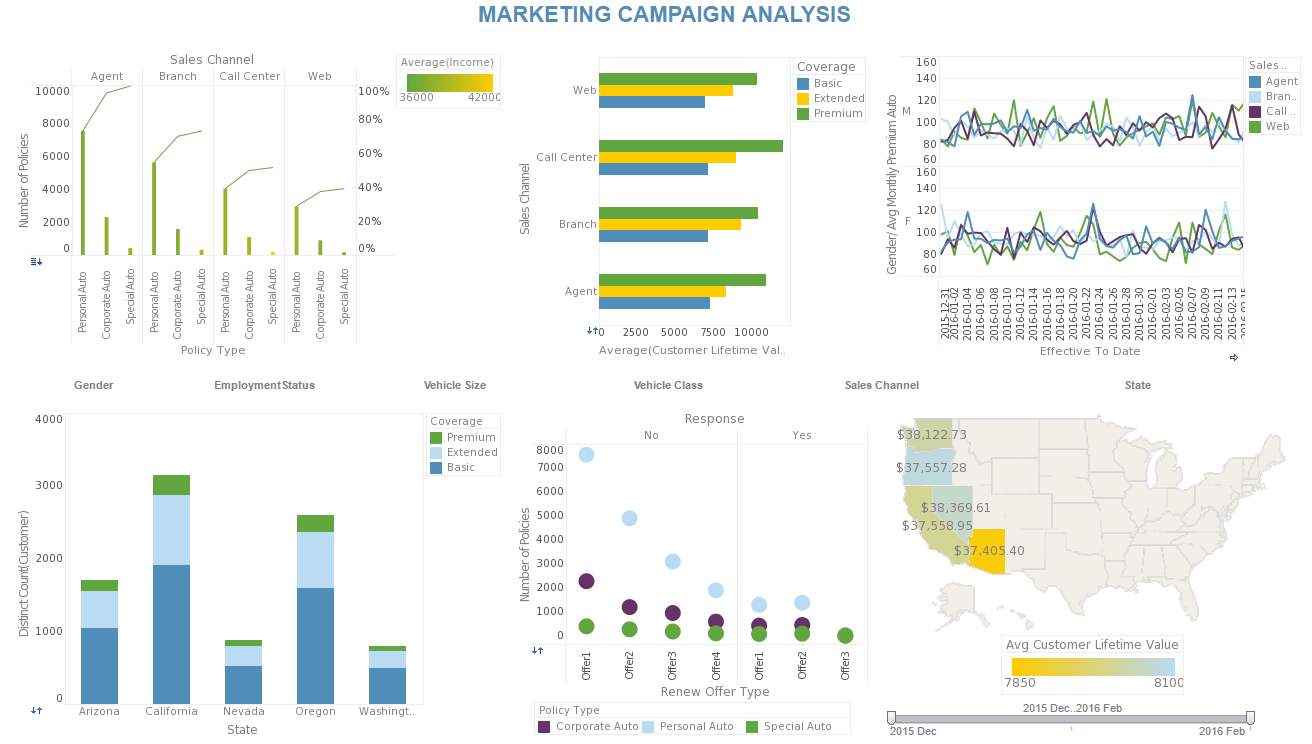Screen dimensions: 1312x744
Task: Click the right handle of the date range slider
Action: [x=1250, y=717]
